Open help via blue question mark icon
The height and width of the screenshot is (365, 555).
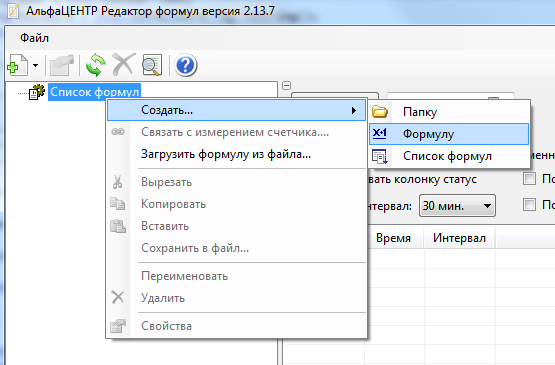[x=185, y=65]
